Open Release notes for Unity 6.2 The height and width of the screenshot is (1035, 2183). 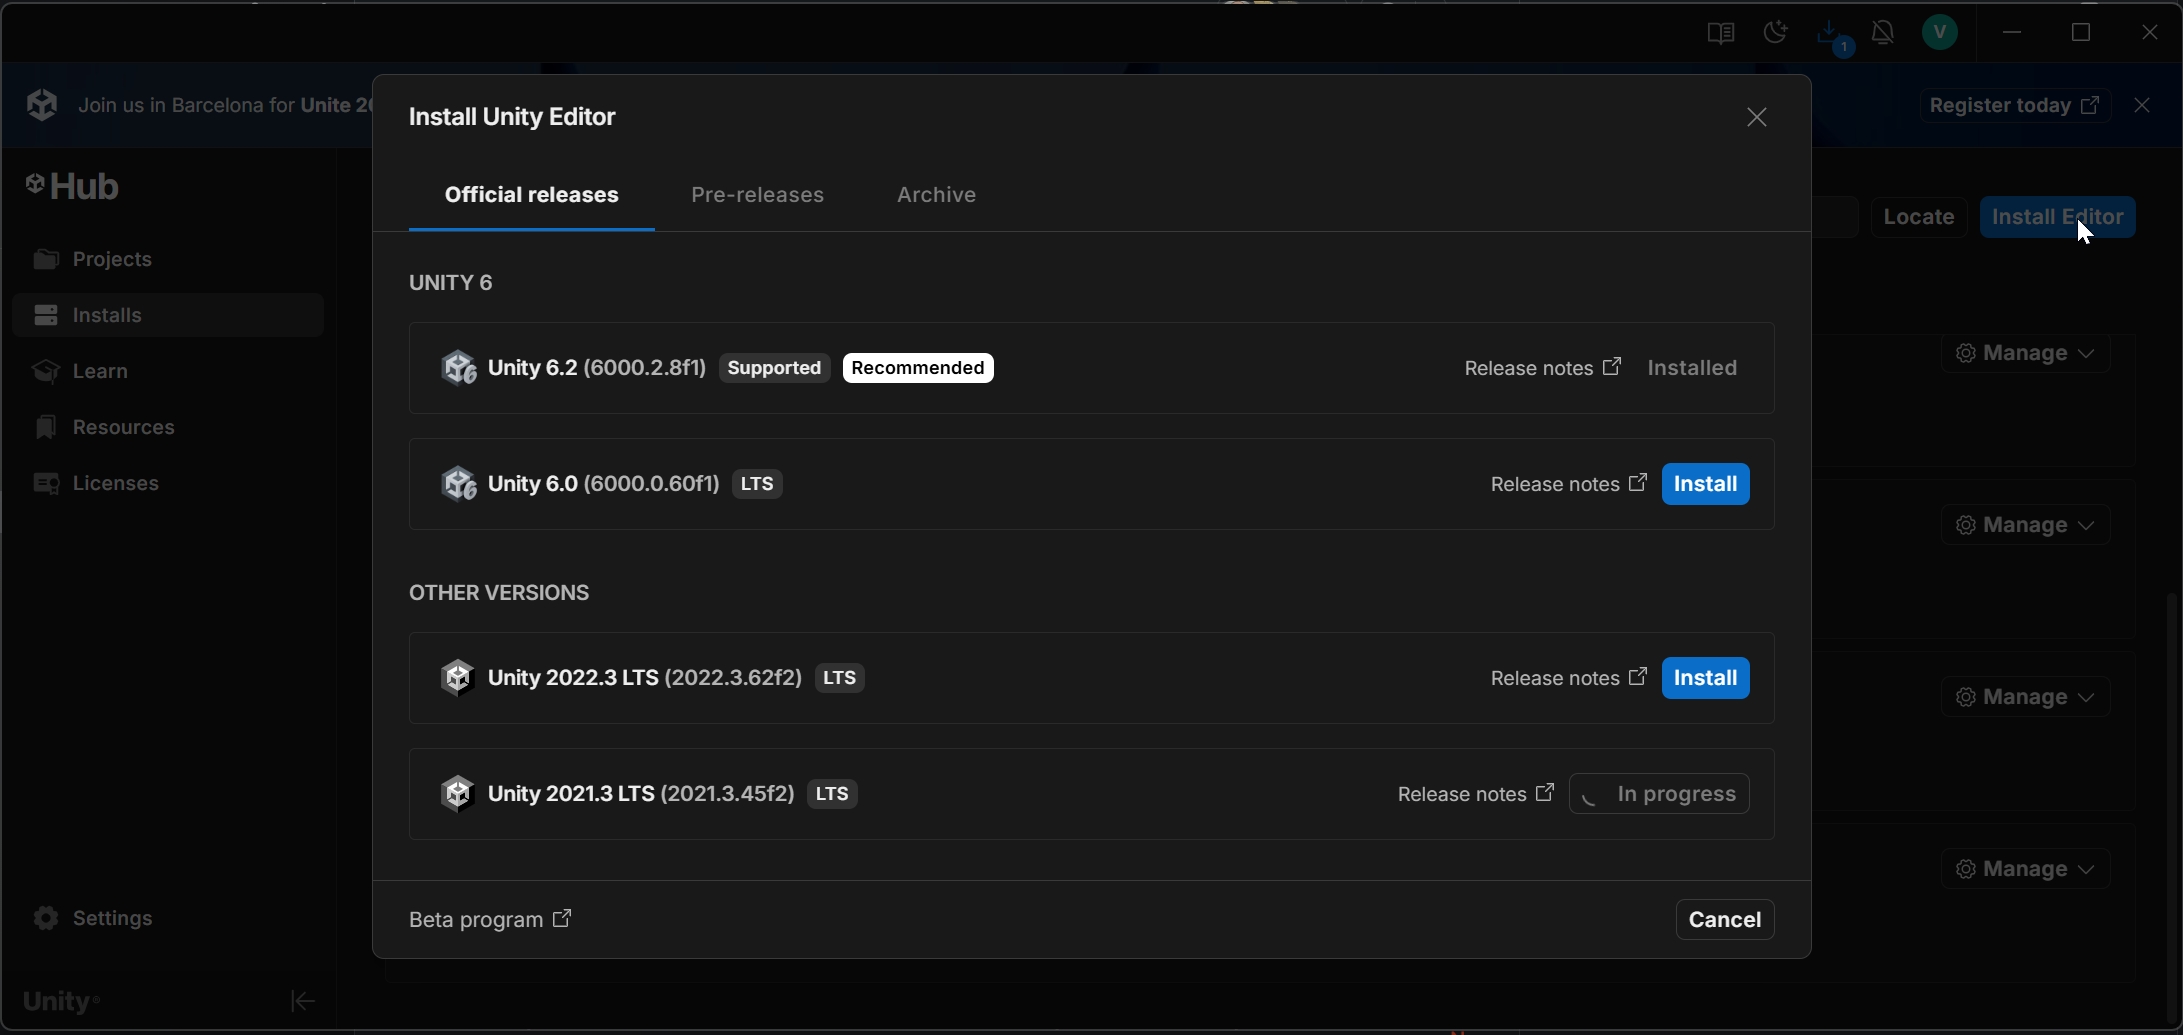(x=1542, y=368)
